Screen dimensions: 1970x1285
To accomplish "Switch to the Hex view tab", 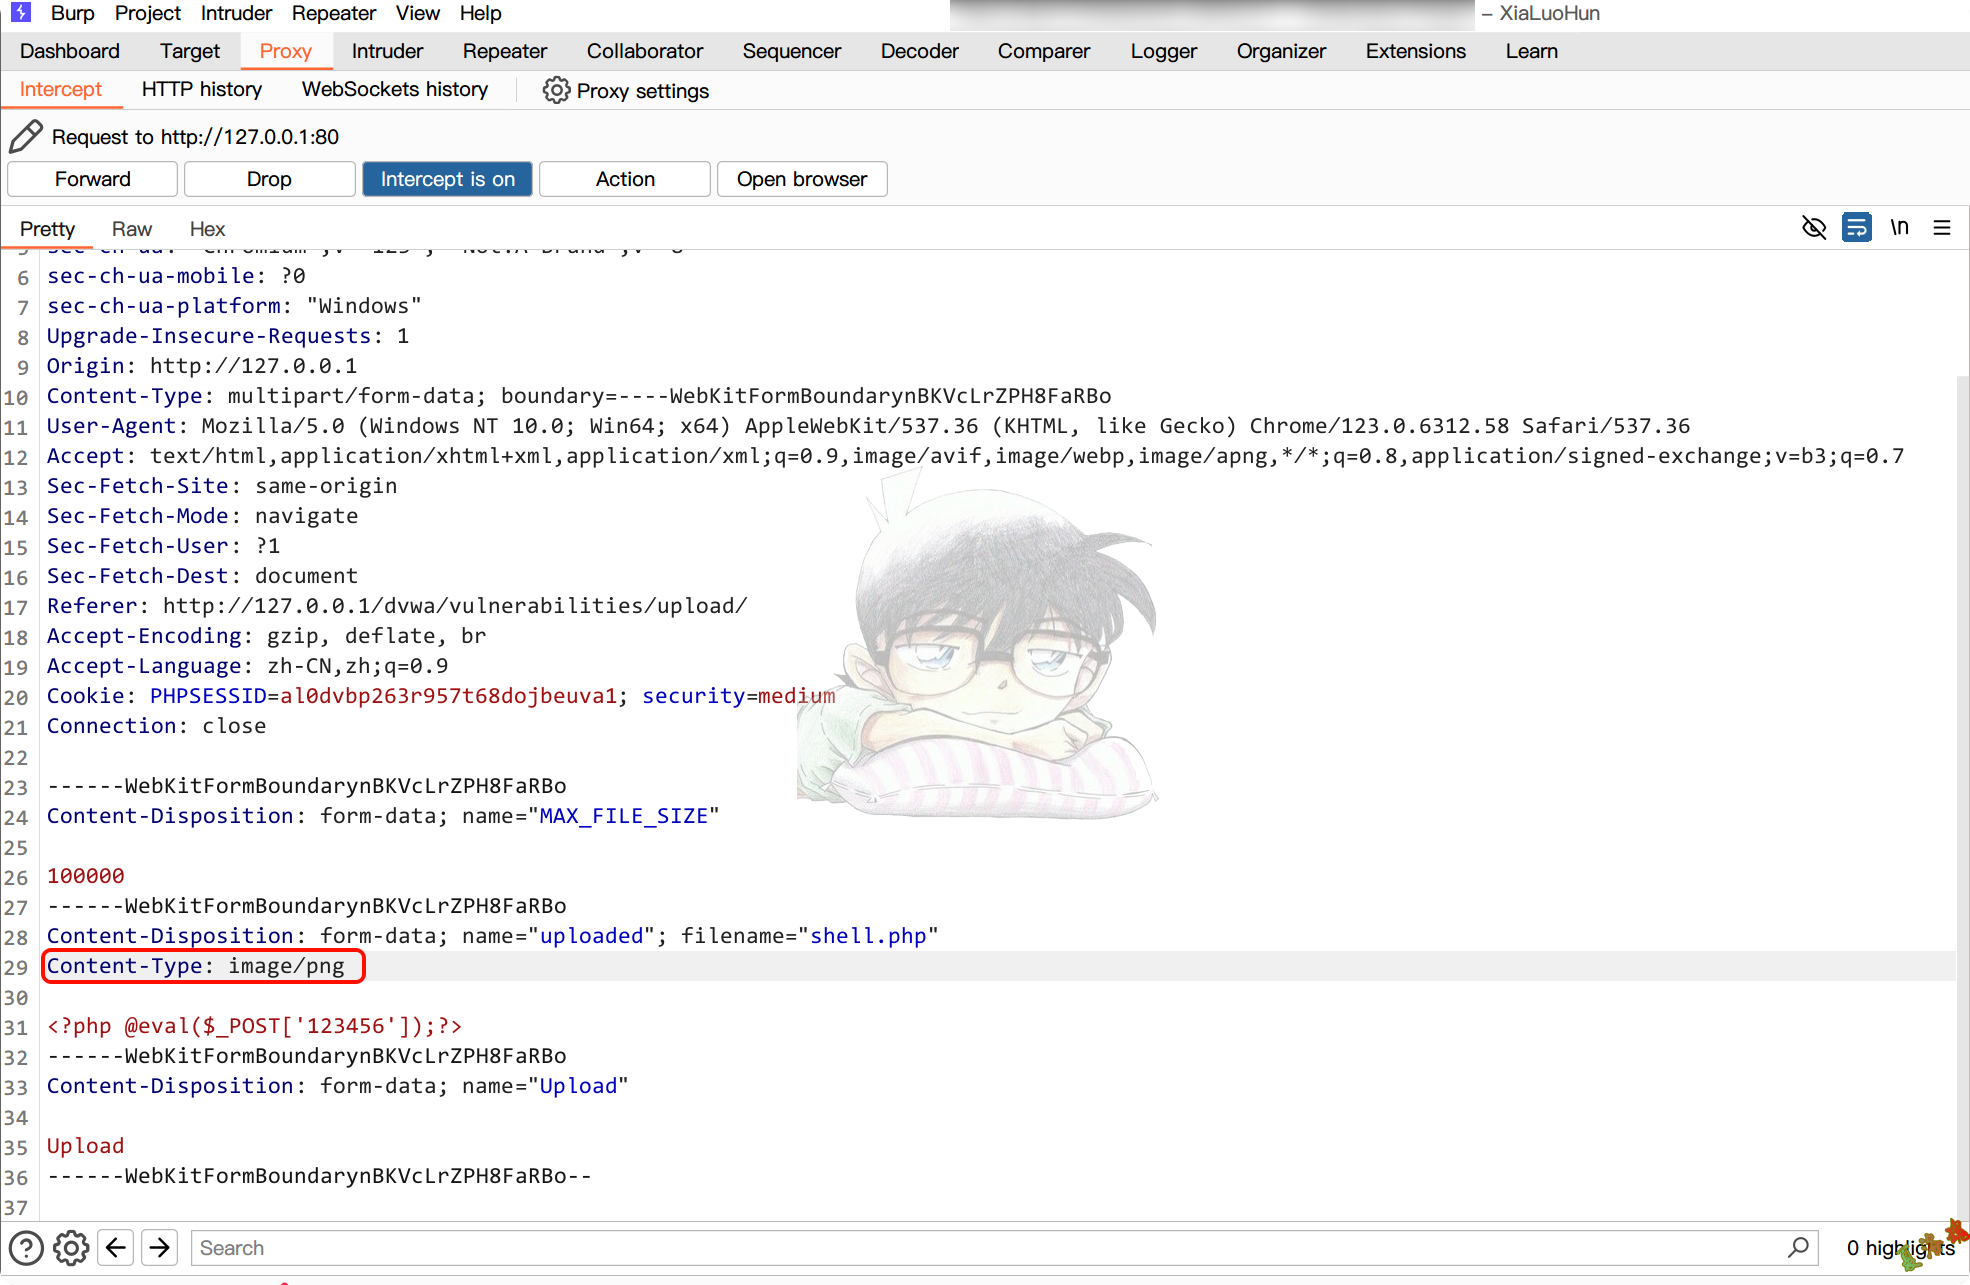I will [207, 229].
